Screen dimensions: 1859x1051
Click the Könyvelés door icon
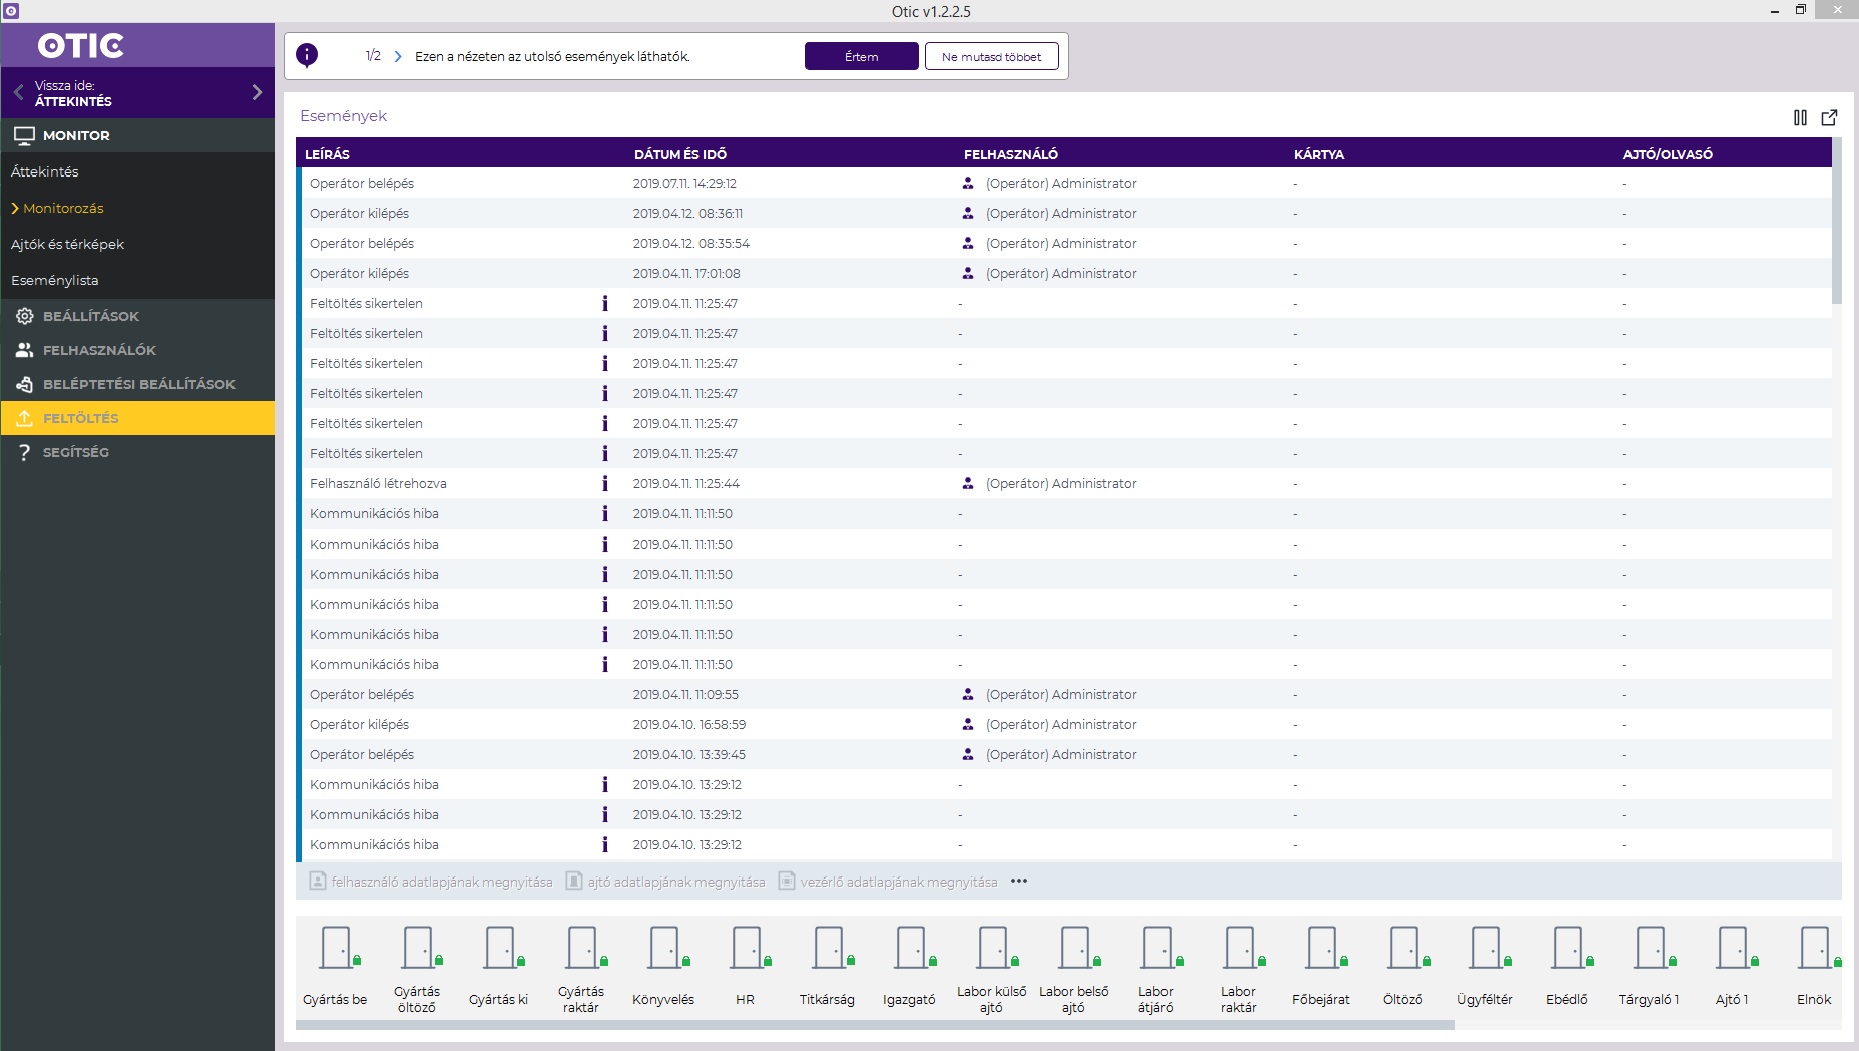click(x=664, y=948)
